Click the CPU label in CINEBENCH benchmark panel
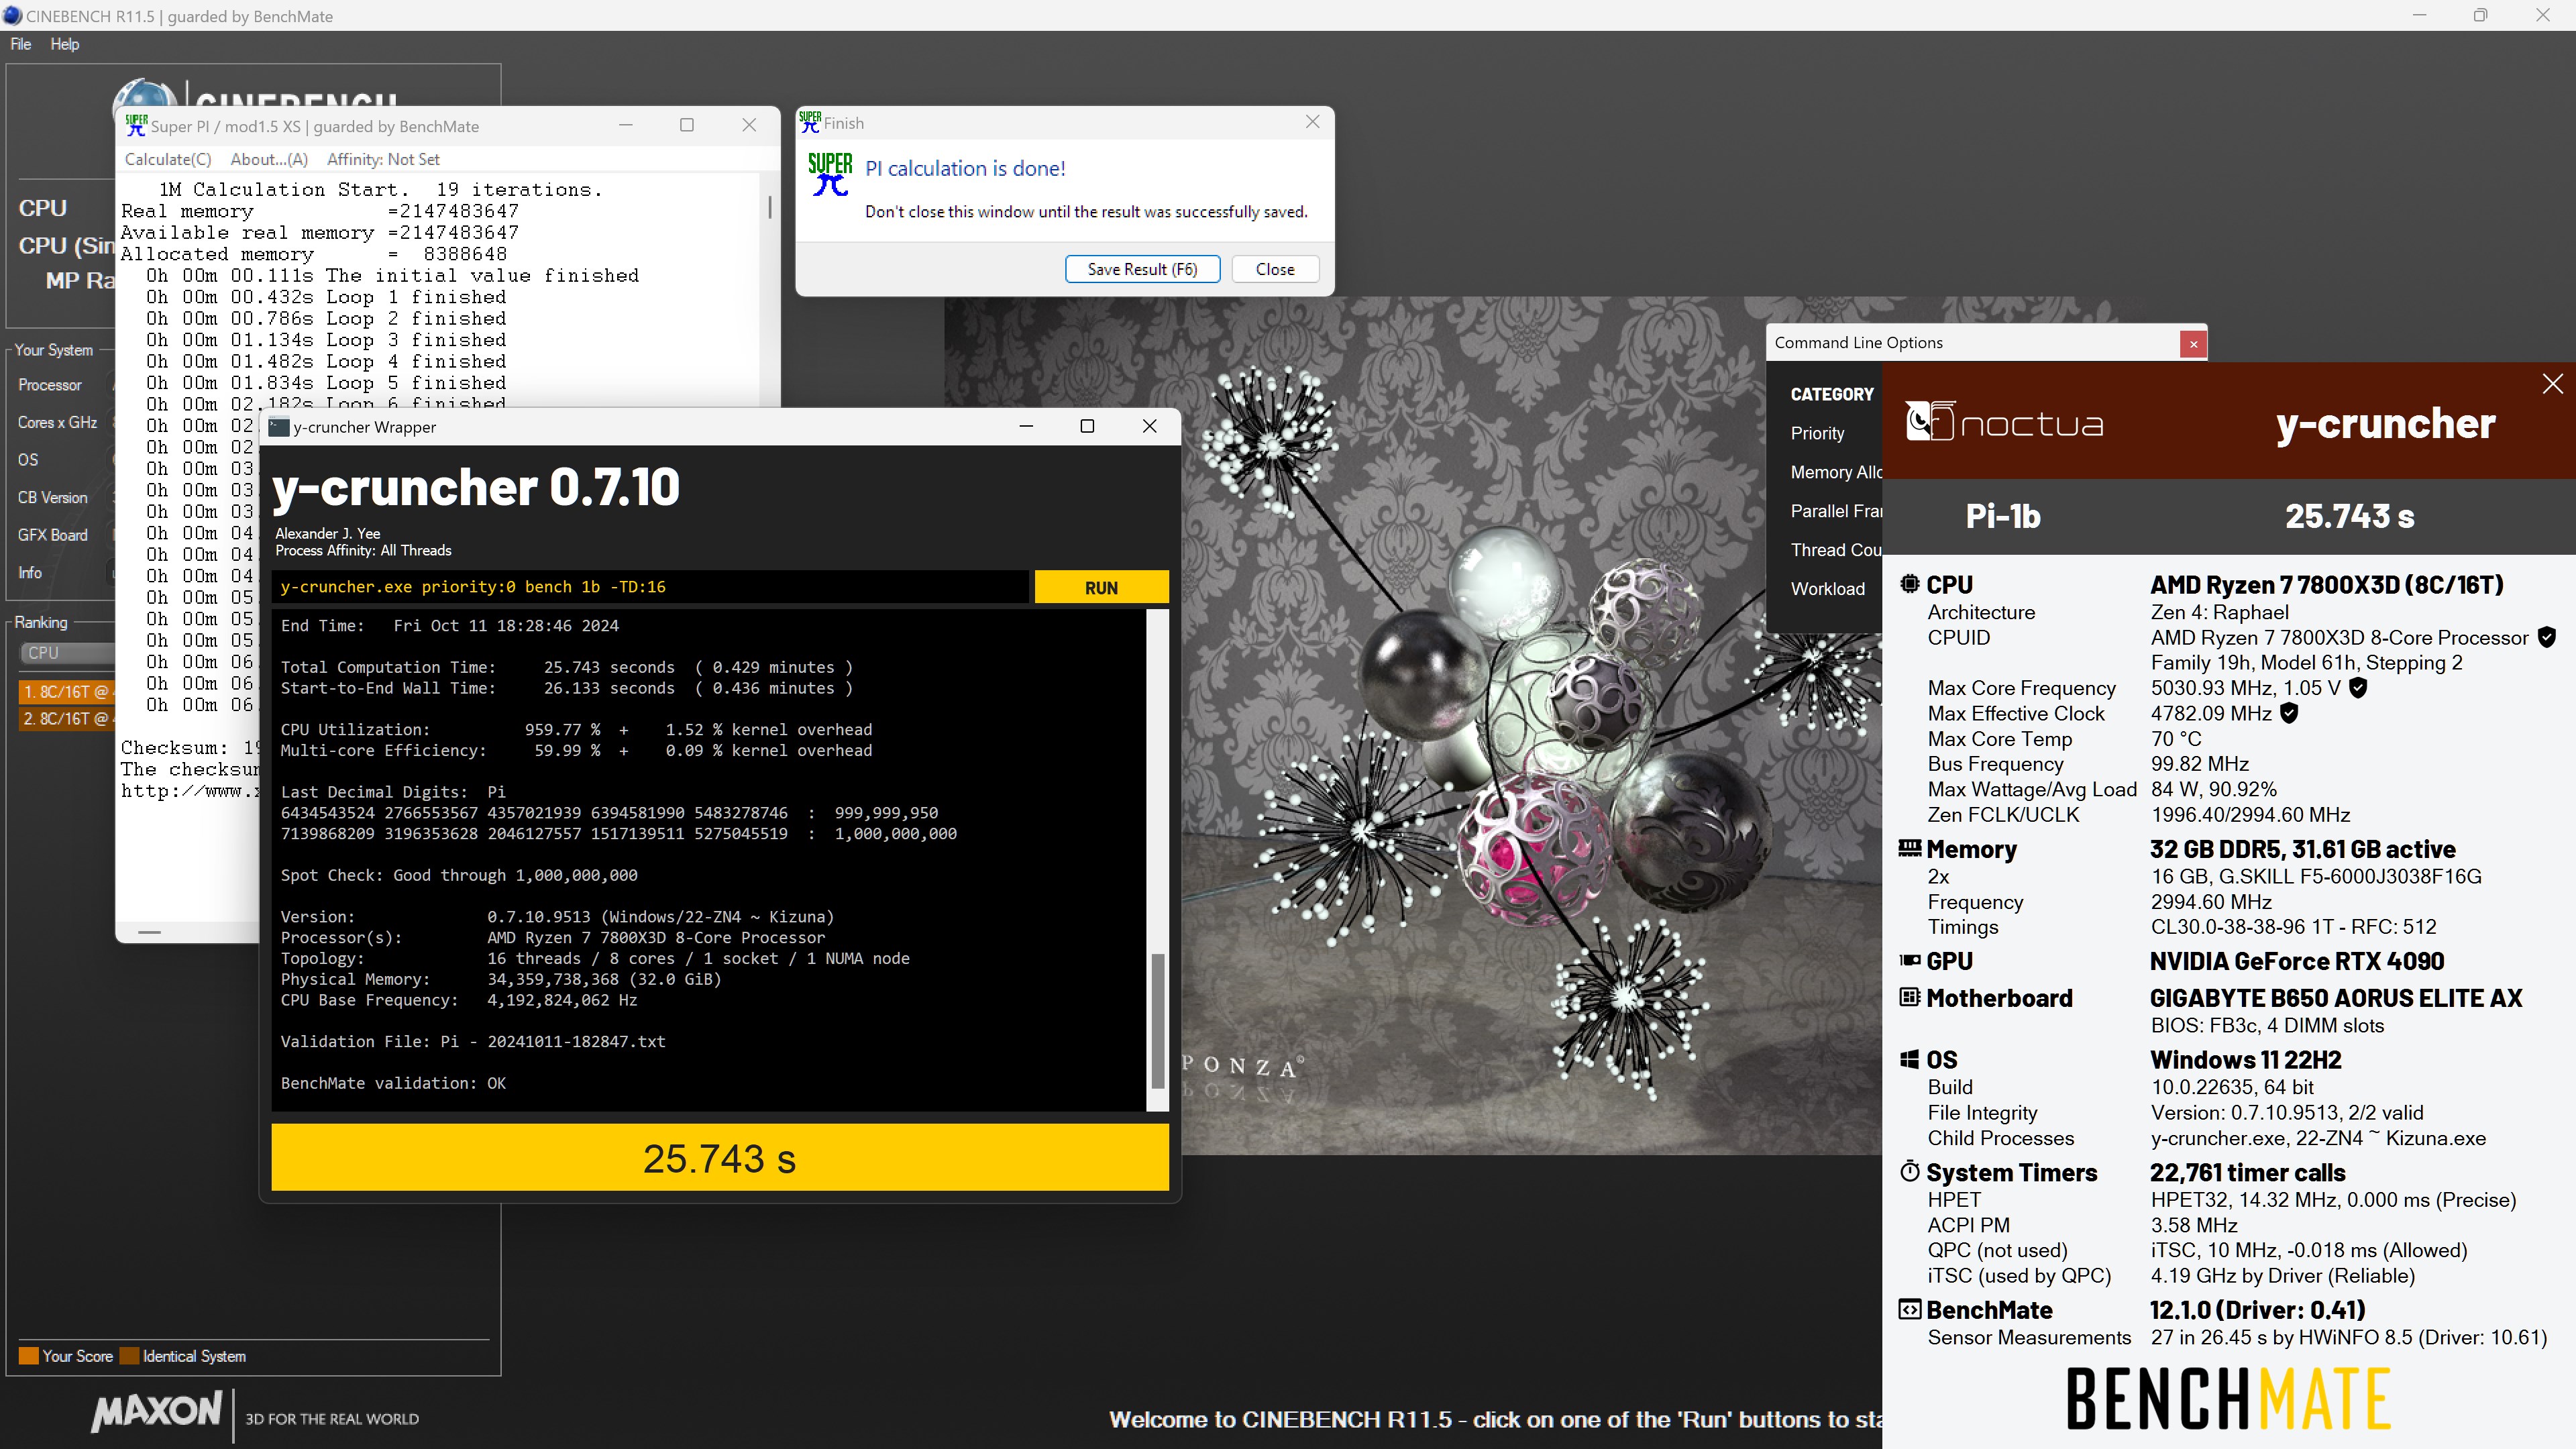 pyautogui.click(x=43, y=208)
